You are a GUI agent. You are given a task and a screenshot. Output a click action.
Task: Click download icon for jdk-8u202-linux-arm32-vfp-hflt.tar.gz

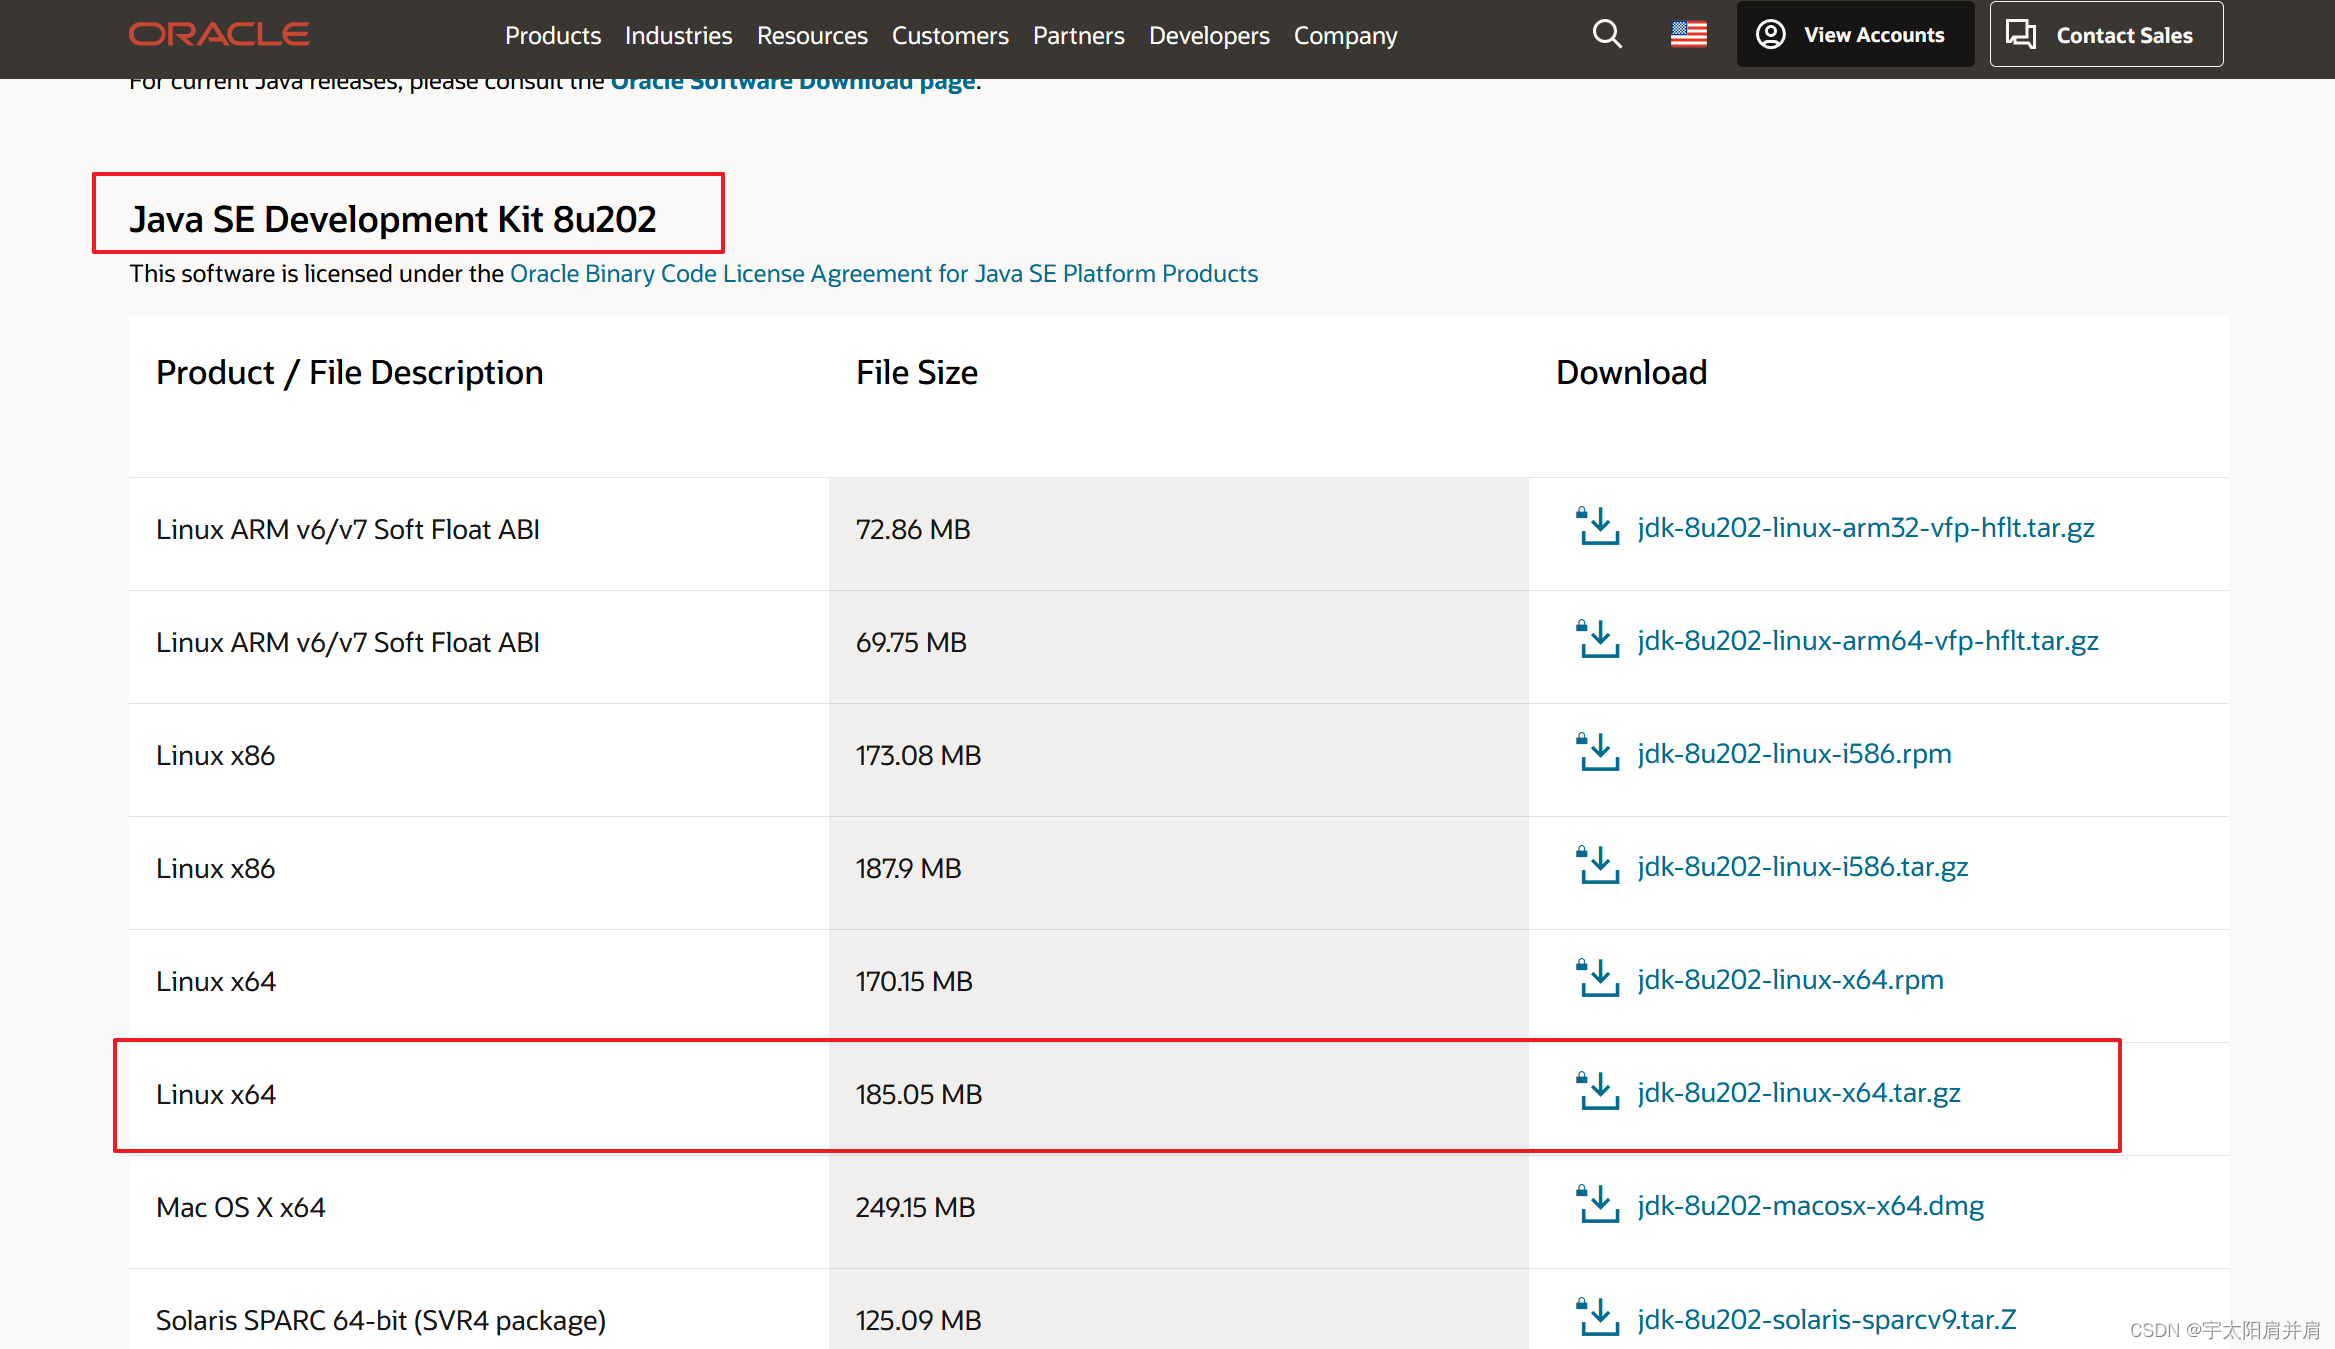coord(1597,526)
